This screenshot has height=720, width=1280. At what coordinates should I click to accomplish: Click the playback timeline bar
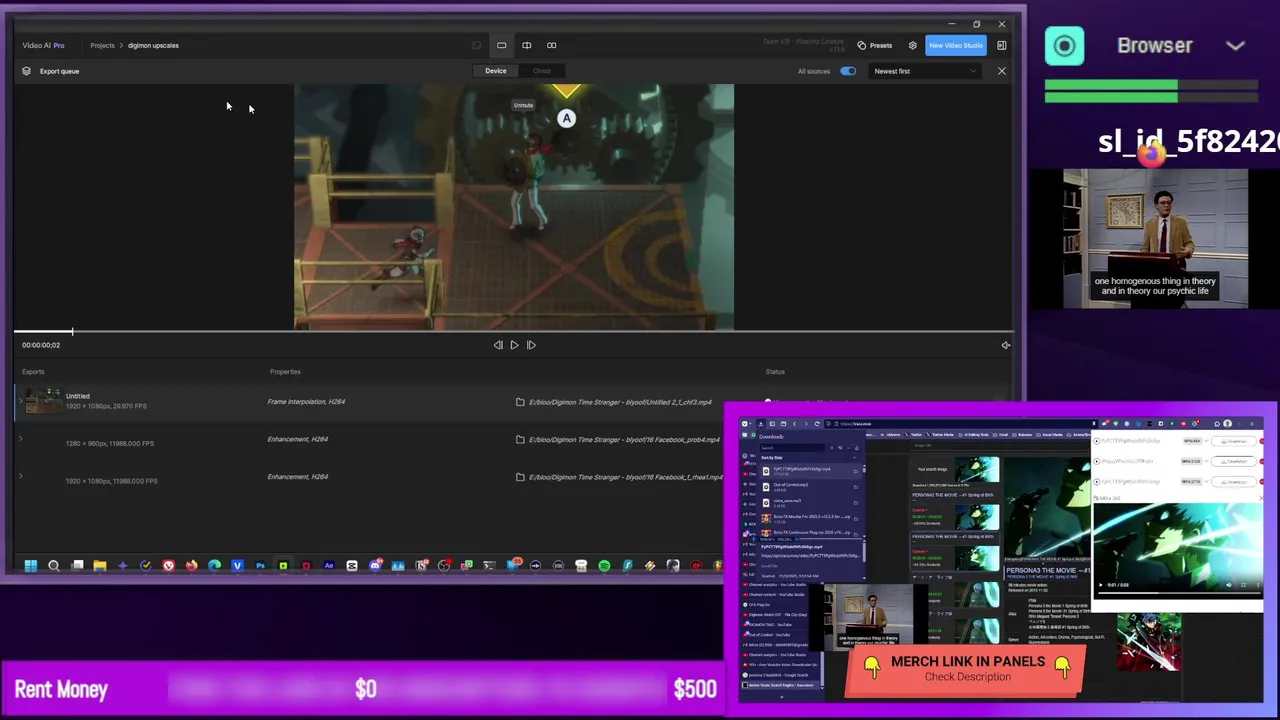(513, 331)
